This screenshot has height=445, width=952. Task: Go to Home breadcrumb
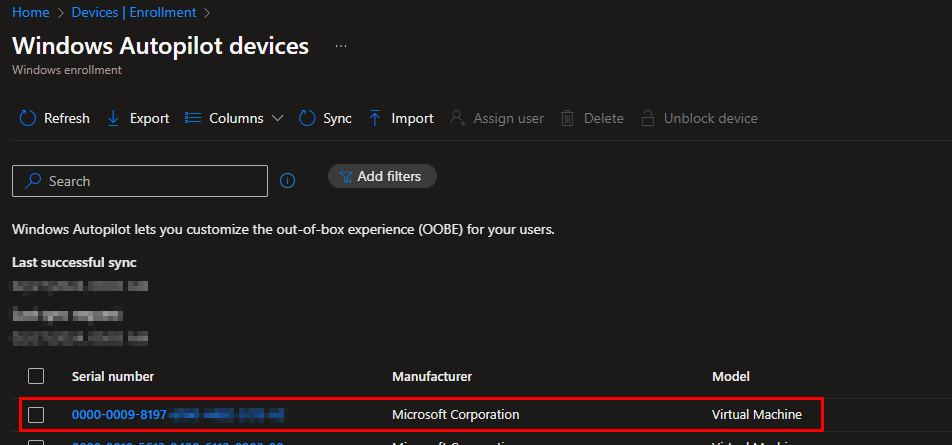[30, 13]
